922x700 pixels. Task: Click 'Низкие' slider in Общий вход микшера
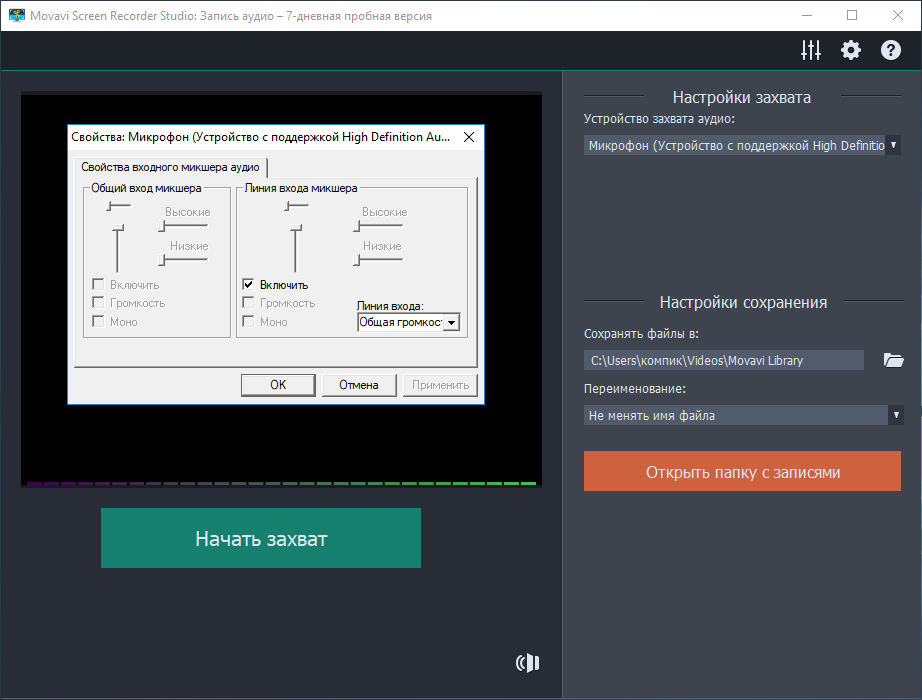(183, 260)
